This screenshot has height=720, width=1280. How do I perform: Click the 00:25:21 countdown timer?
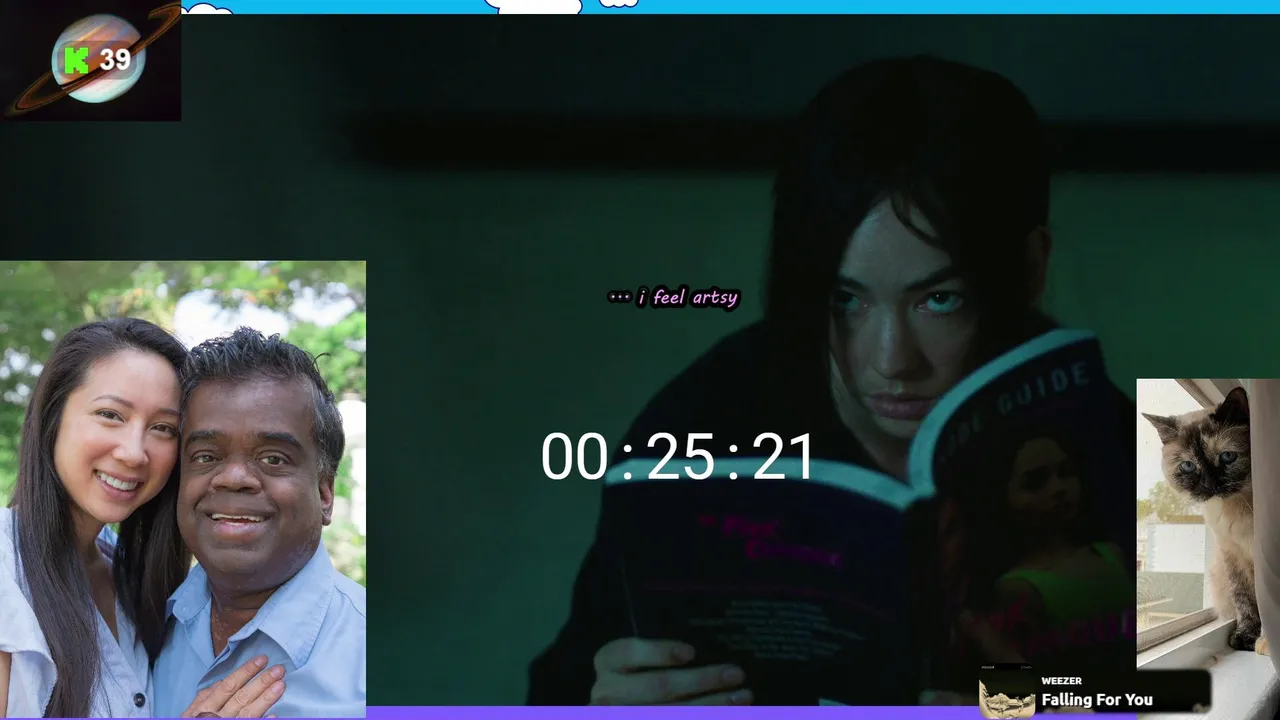[x=678, y=457]
